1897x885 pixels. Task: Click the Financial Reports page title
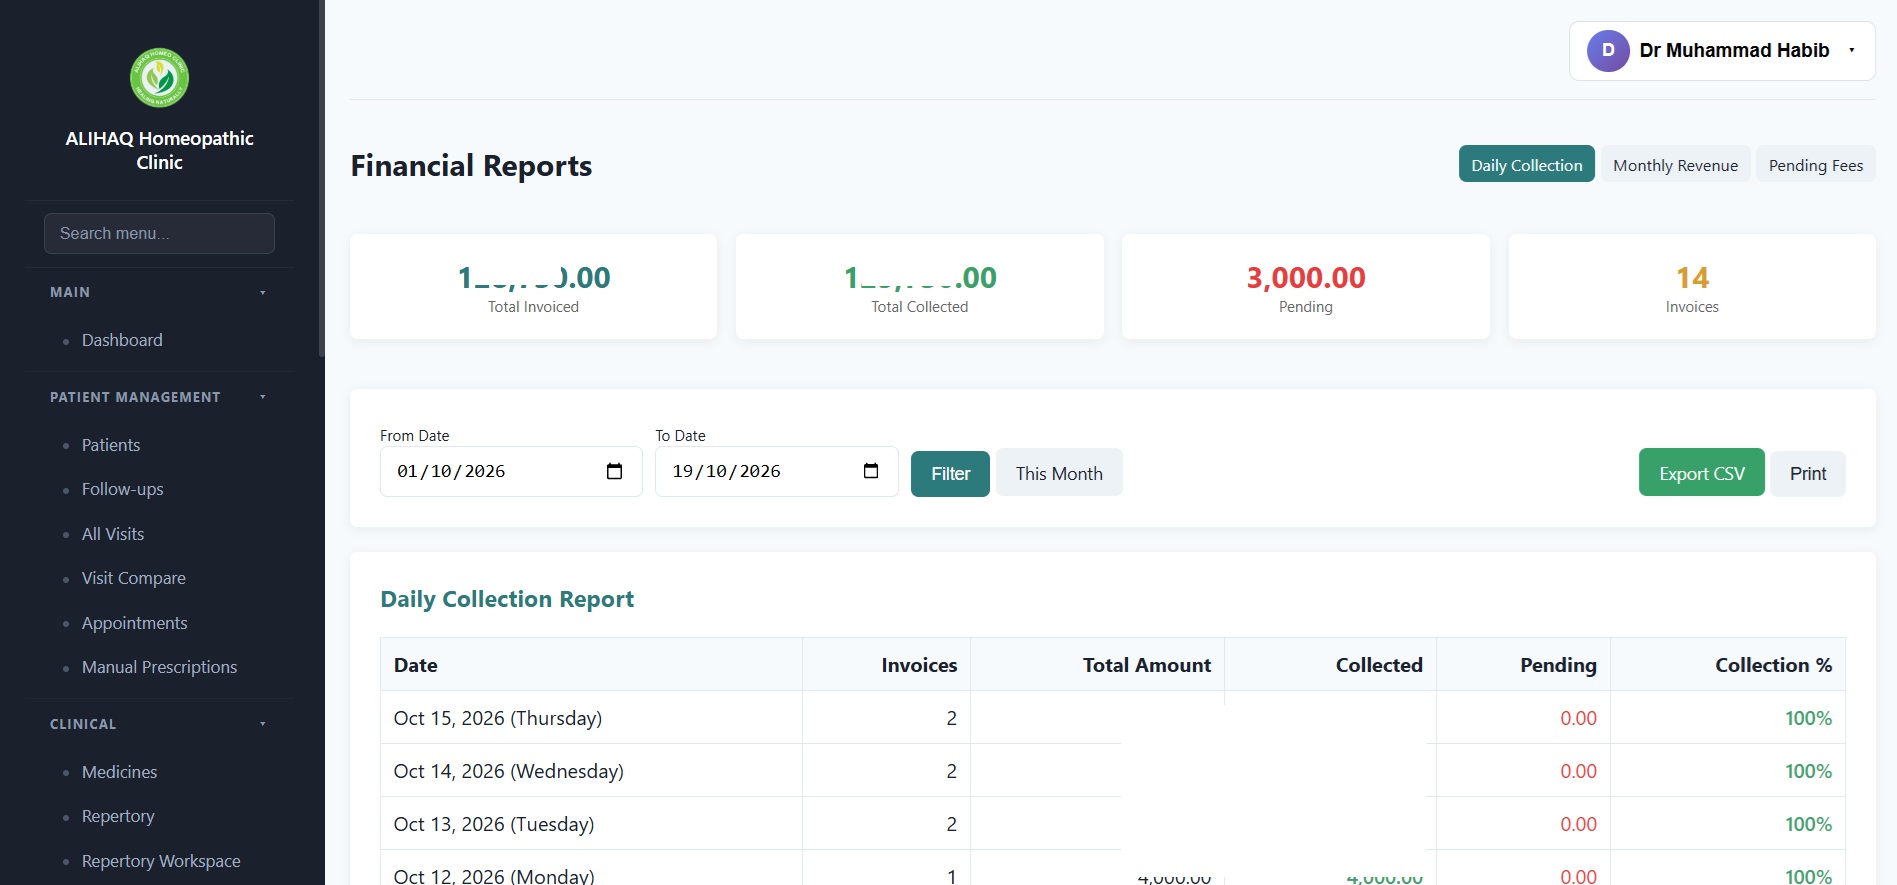pos(471,166)
